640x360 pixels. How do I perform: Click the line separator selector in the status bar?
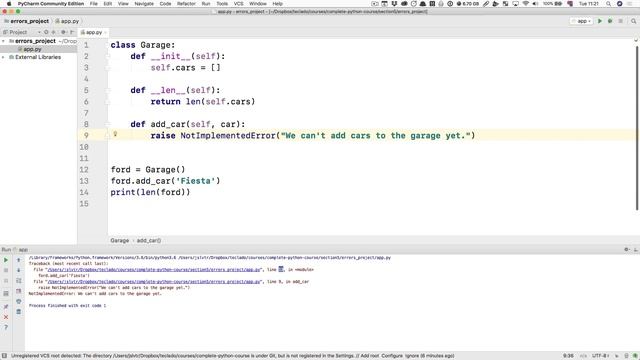pyautogui.click(x=583, y=356)
